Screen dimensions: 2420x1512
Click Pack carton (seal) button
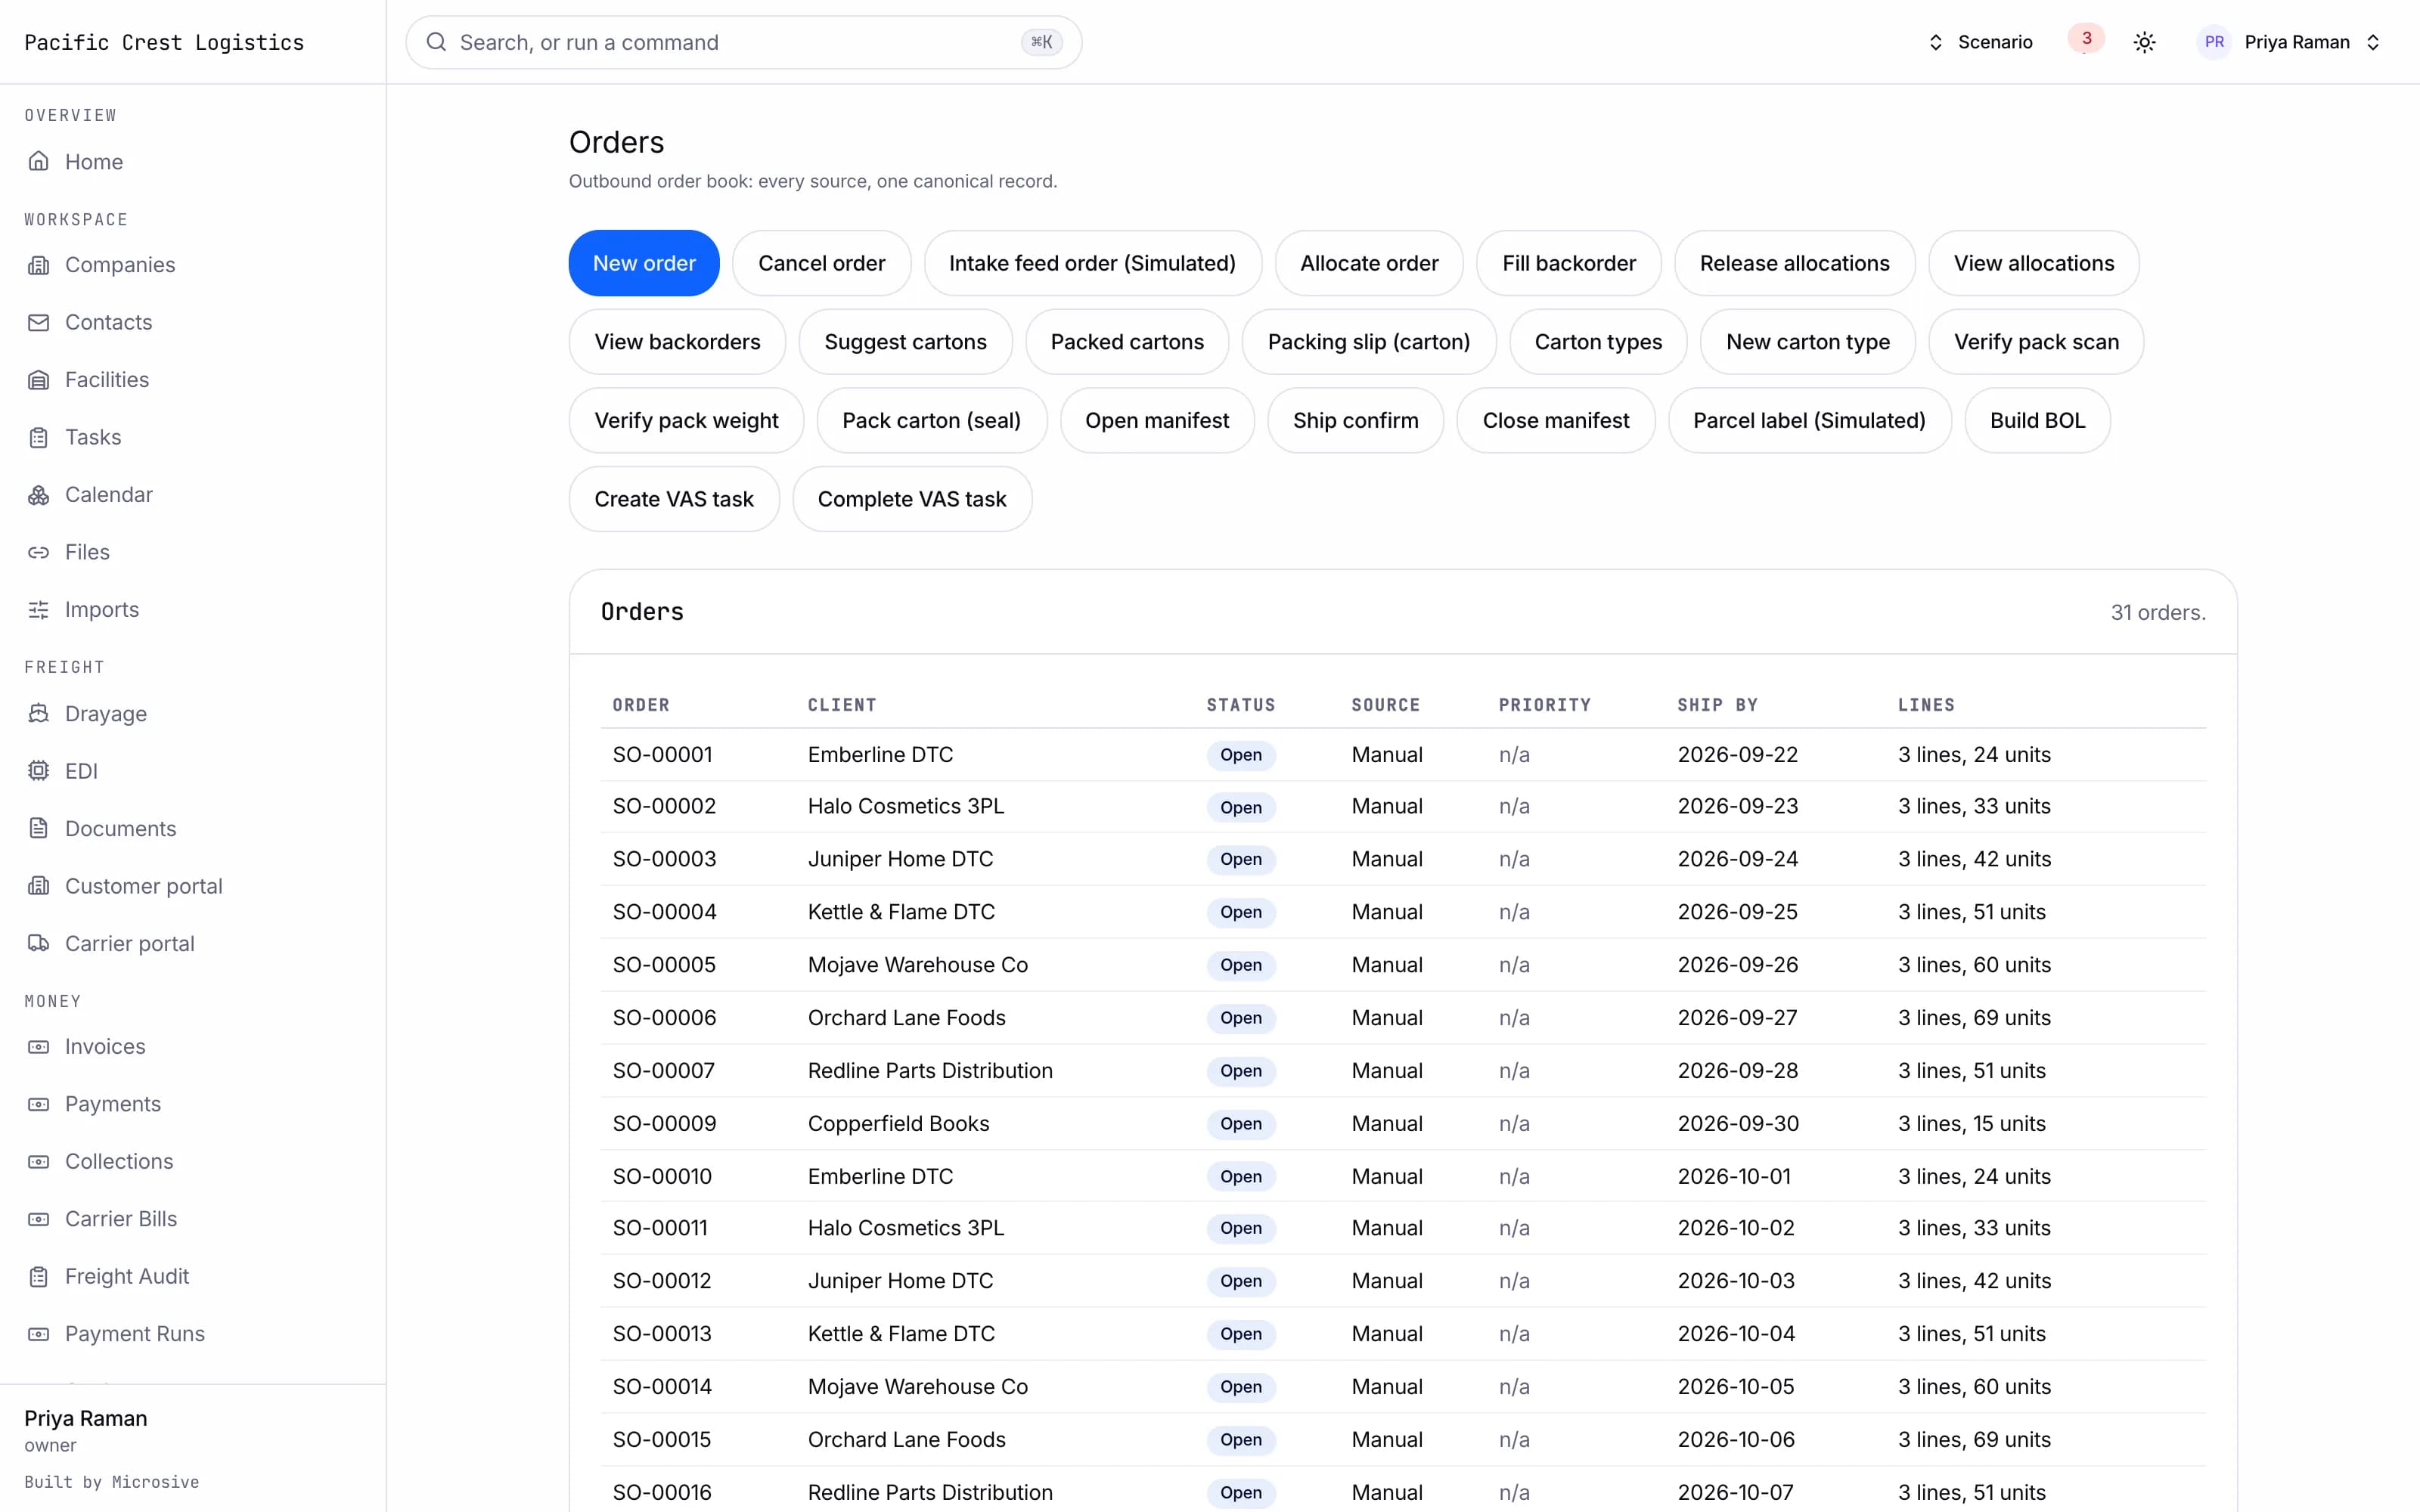pos(932,421)
